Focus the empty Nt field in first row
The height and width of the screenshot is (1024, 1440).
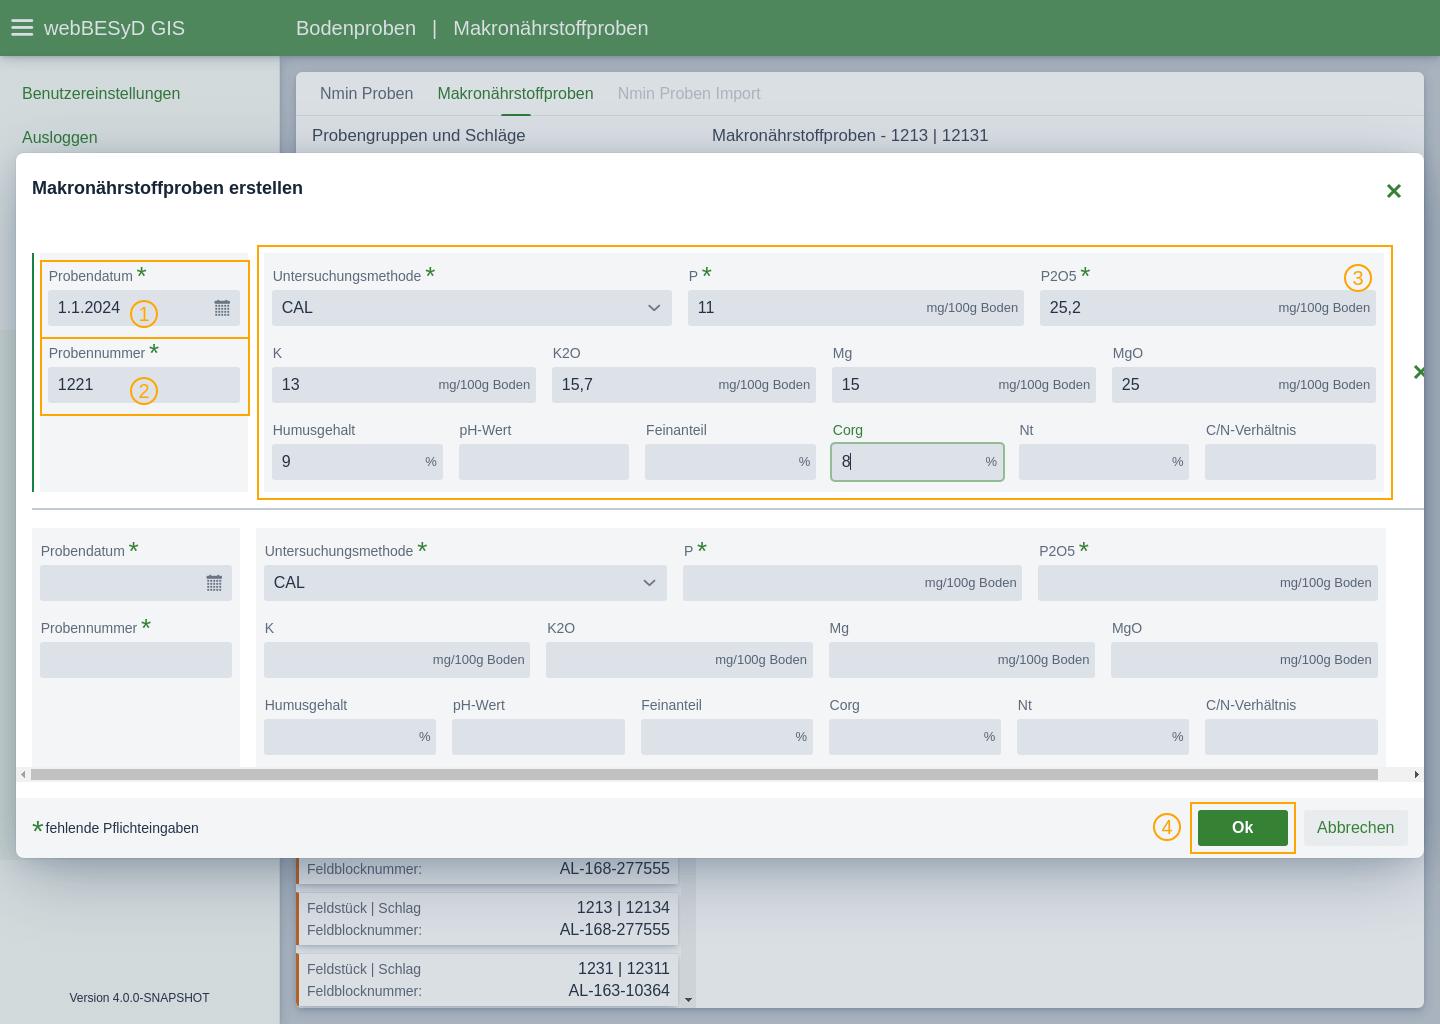(1104, 462)
